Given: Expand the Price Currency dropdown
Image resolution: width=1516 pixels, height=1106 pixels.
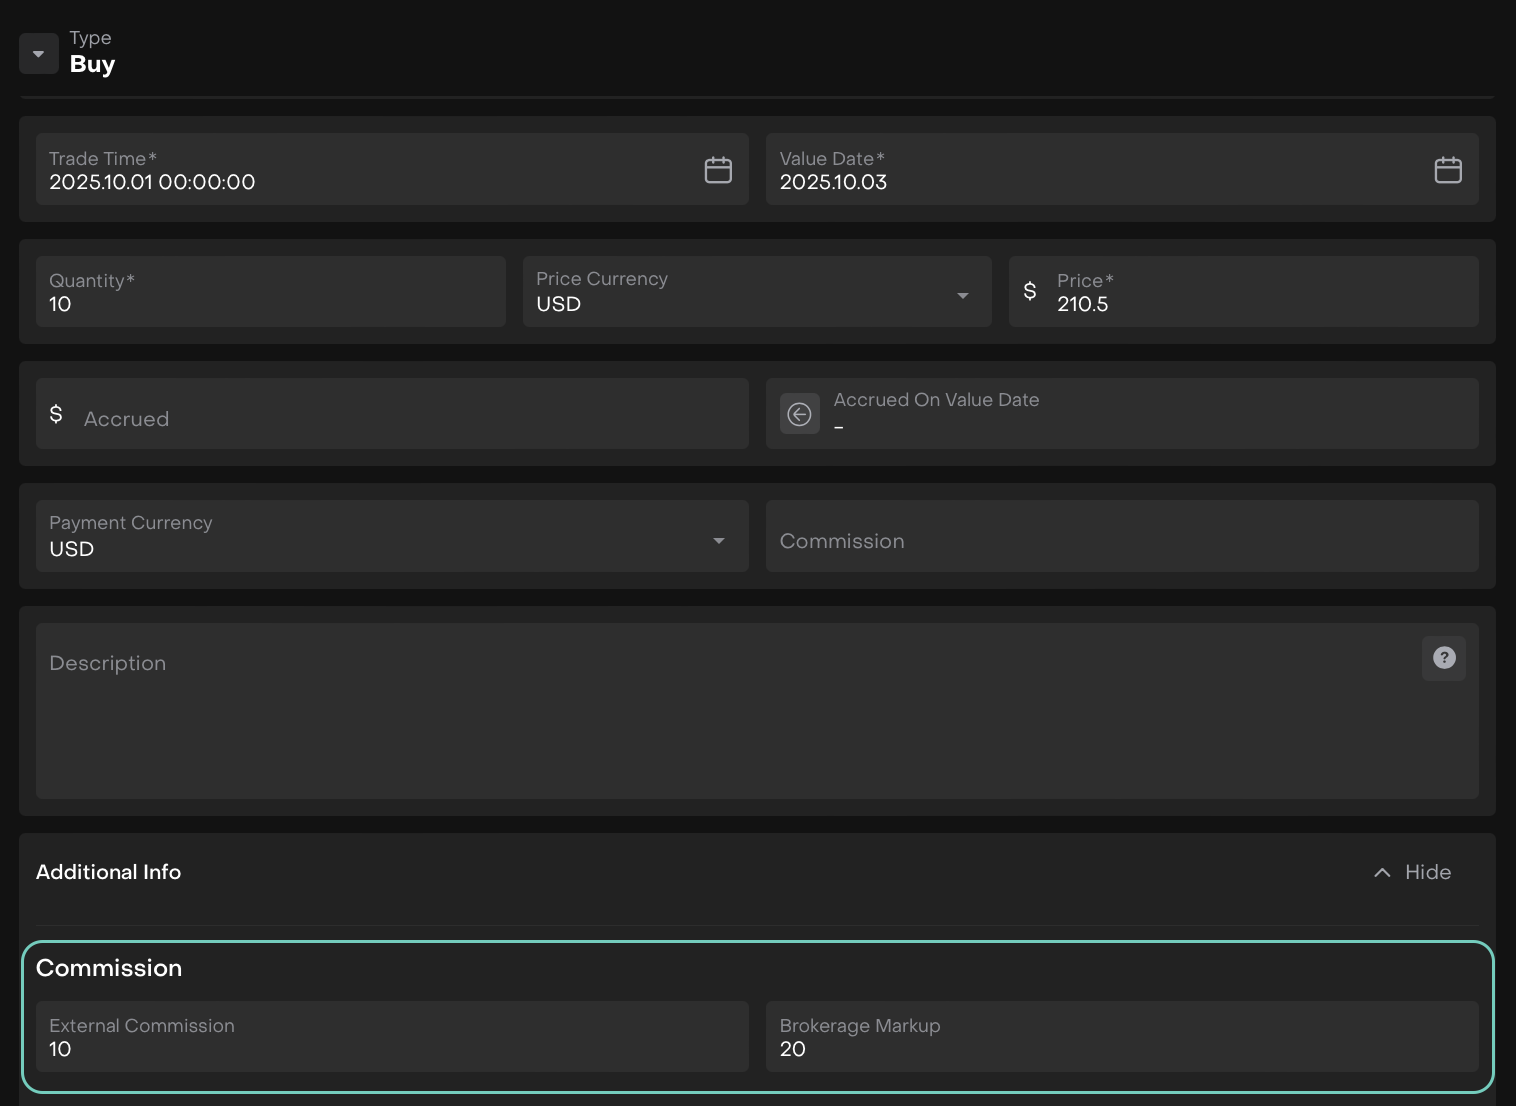Looking at the screenshot, I should point(962,295).
